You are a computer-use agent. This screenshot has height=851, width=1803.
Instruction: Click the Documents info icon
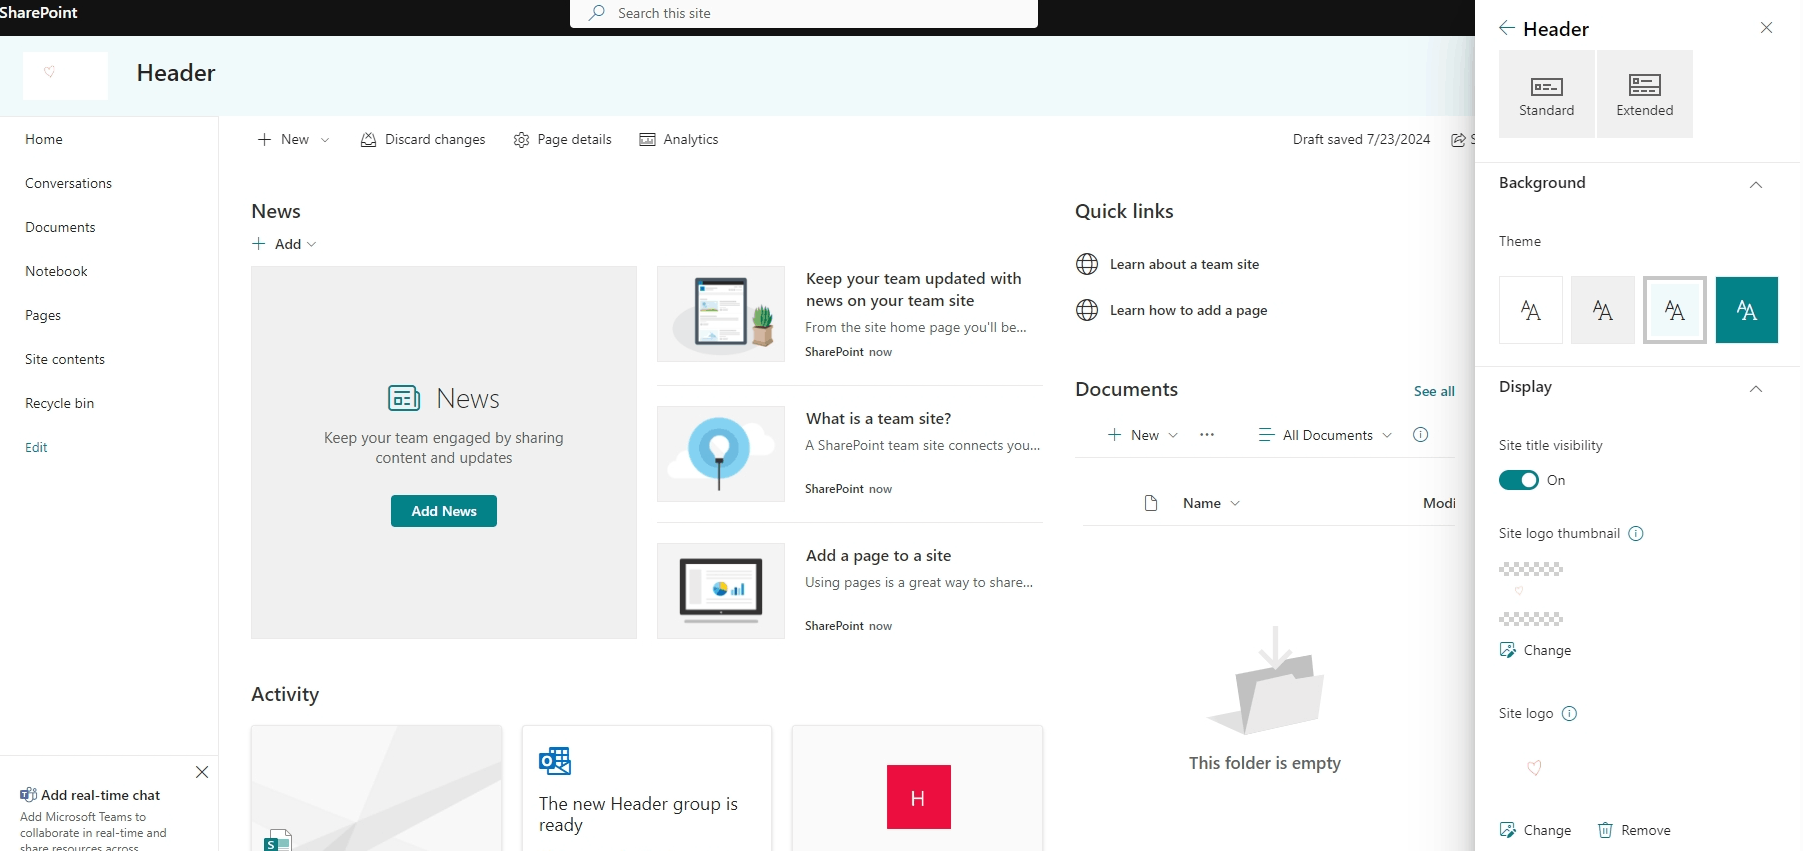pyautogui.click(x=1420, y=434)
